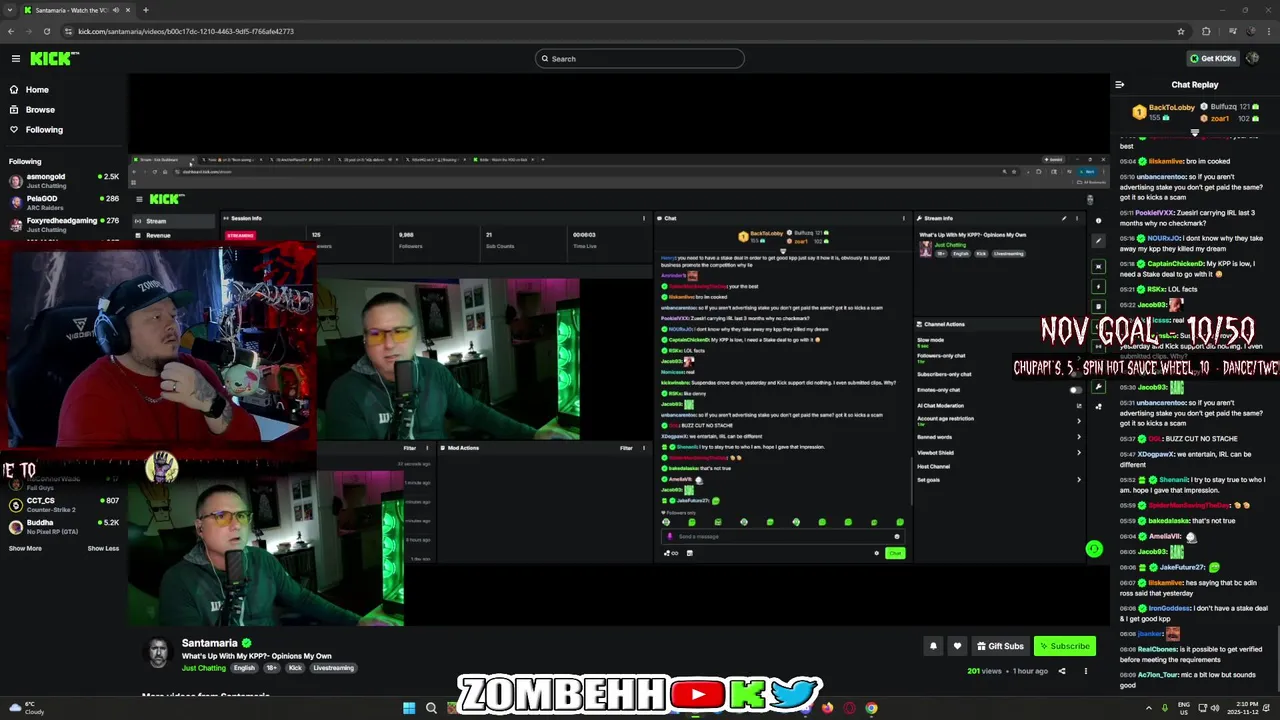Viewport: 1280px width, 720px height.
Task: Expand Viewbot Shield setting
Action: click(1078, 452)
